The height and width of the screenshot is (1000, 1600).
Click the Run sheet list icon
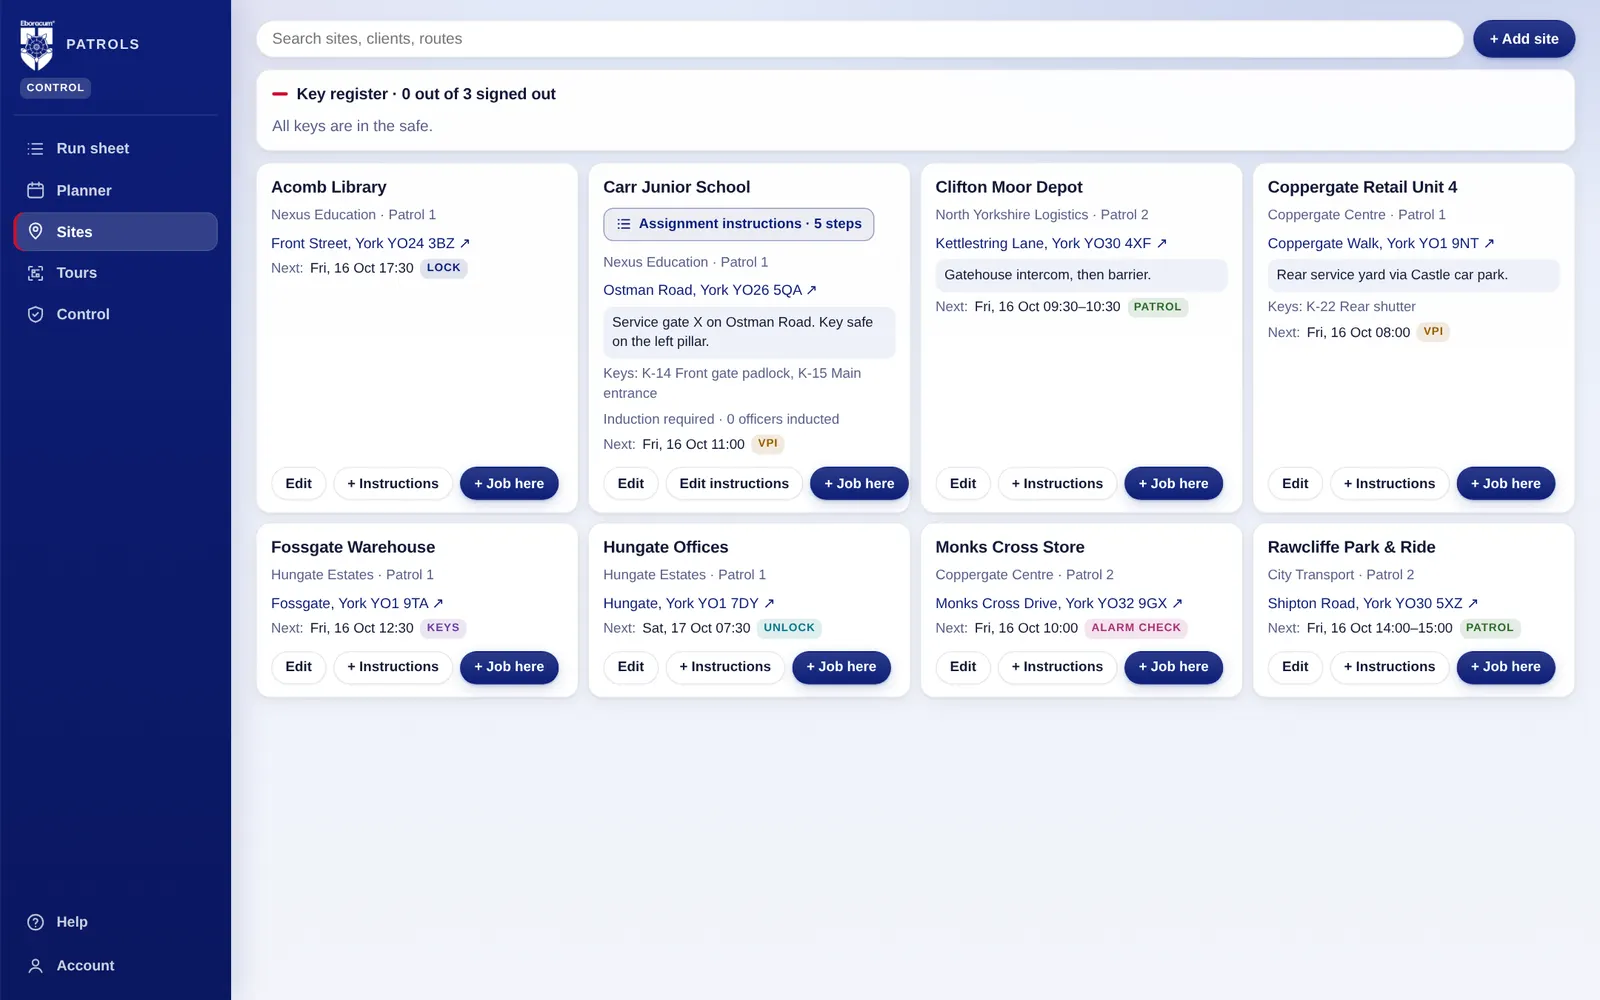coord(35,149)
